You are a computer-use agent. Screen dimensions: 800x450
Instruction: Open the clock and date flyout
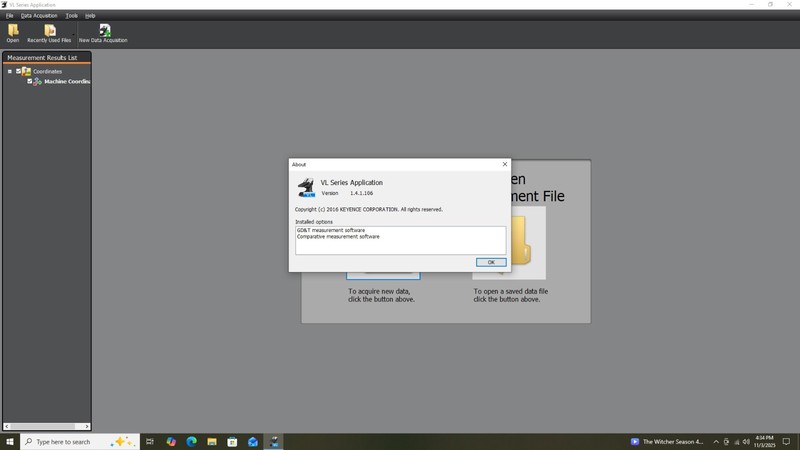(764, 442)
